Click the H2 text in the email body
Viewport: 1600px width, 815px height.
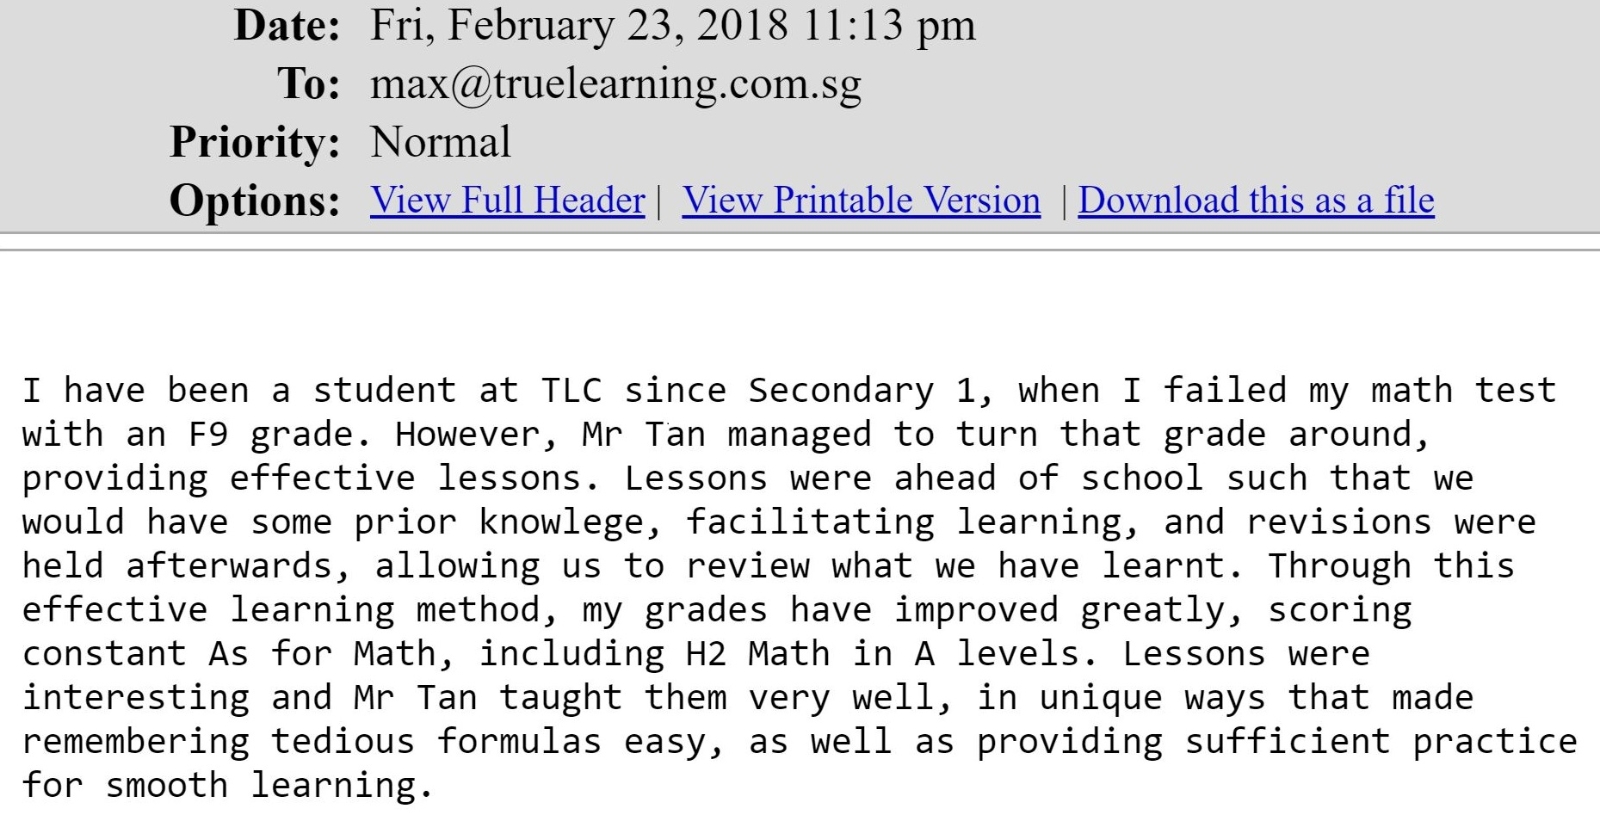pyautogui.click(x=706, y=654)
